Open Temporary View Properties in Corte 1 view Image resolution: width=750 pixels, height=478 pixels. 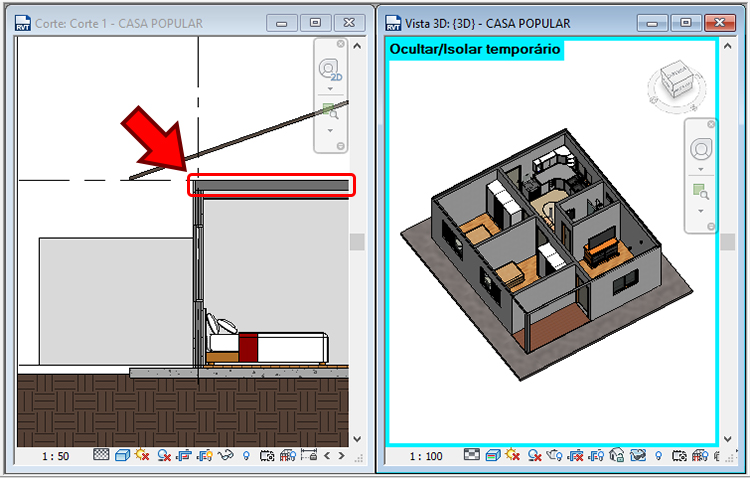pyautogui.click(x=267, y=456)
